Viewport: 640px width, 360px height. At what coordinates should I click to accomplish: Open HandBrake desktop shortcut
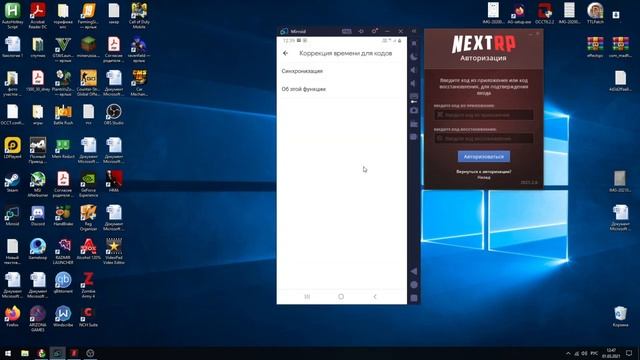pyautogui.click(x=63, y=216)
